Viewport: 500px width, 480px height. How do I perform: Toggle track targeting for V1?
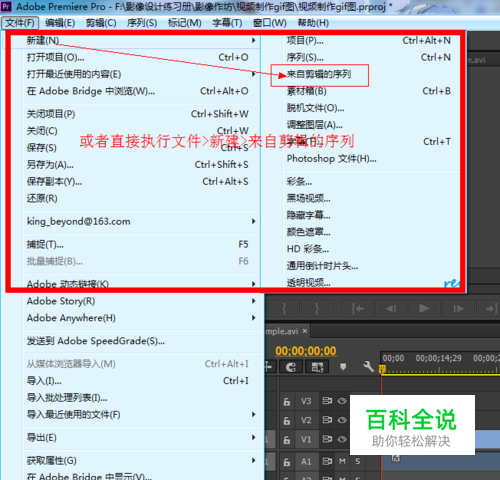click(x=306, y=440)
